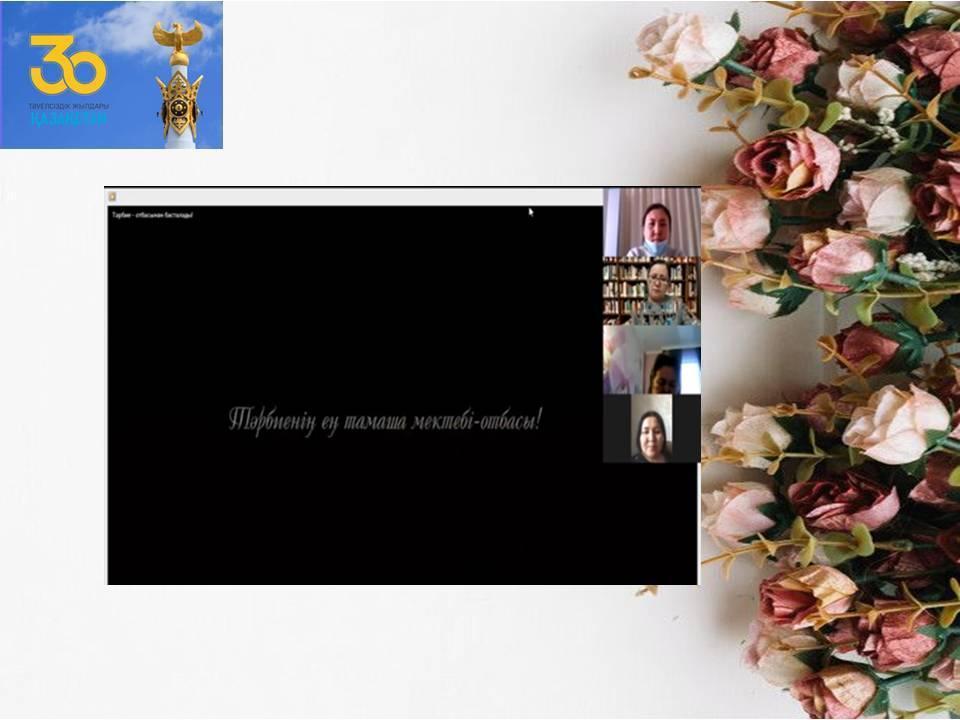960x720 pixels.
Task: Click the empty panel below the participant videos
Action: tap(650, 520)
